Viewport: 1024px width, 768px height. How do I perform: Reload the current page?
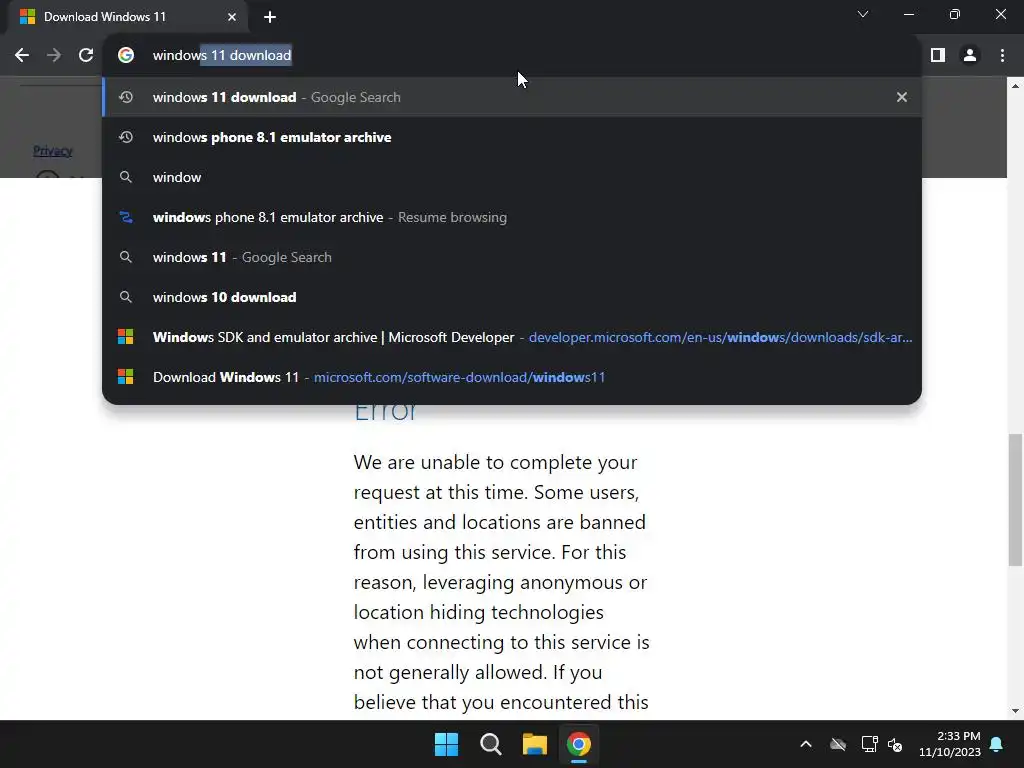click(x=86, y=56)
